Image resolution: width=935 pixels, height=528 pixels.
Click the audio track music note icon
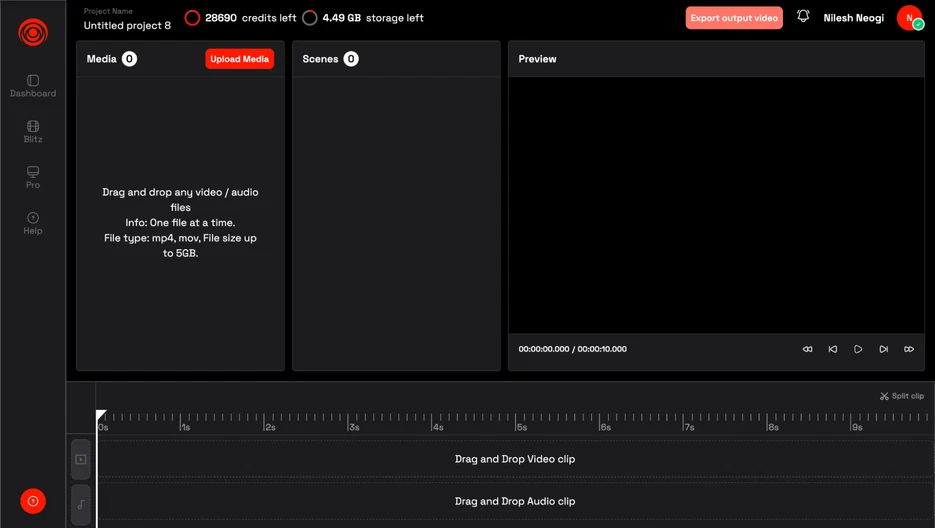pos(81,504)
